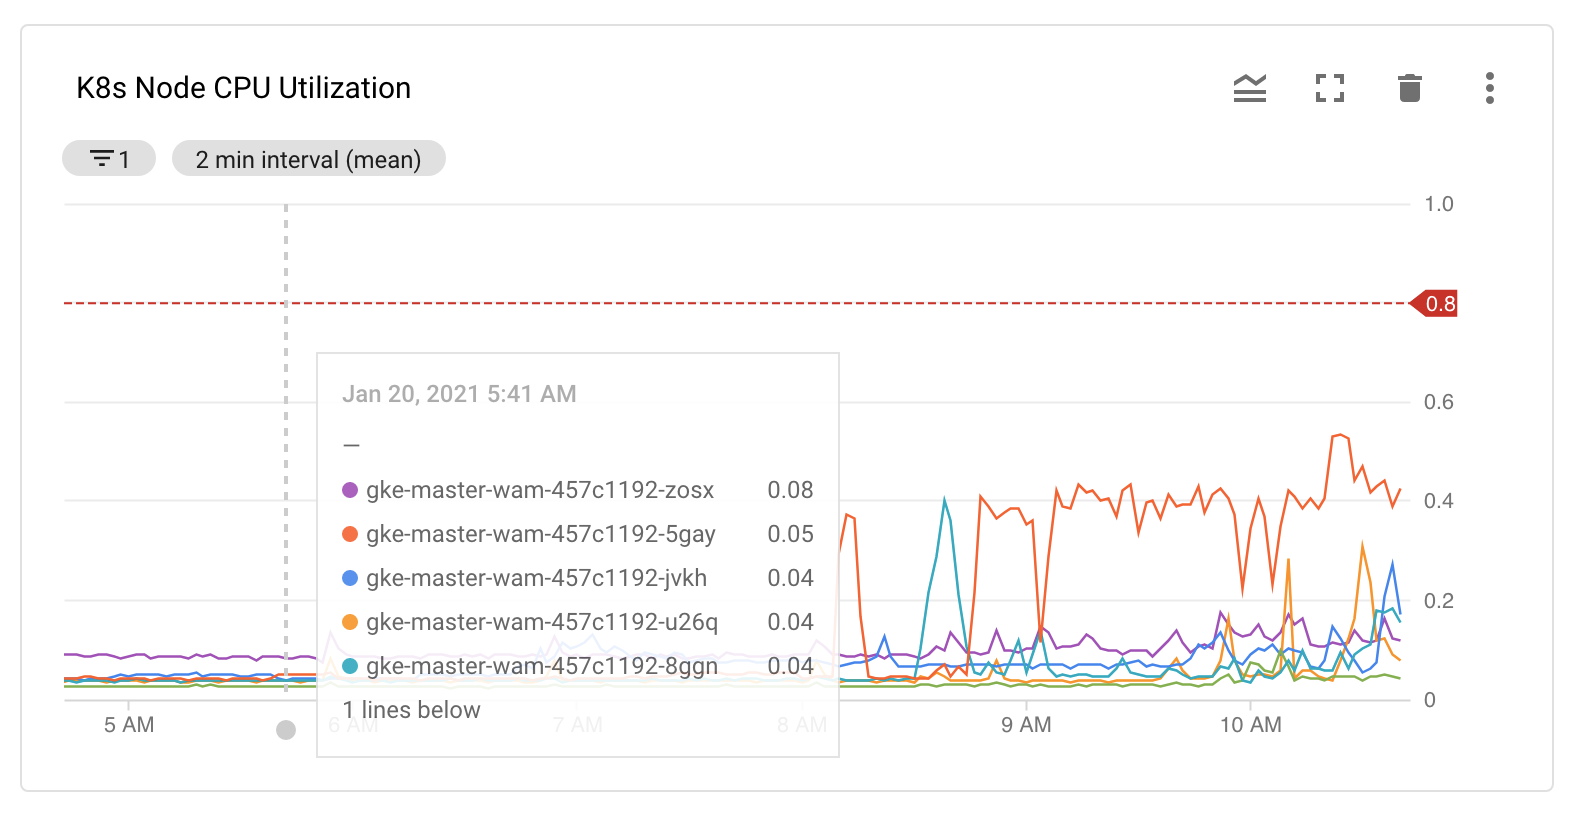1572x813 pixels.
Task: Toggle the 2 min interval (mean) chip
Action: click(308, 157)
